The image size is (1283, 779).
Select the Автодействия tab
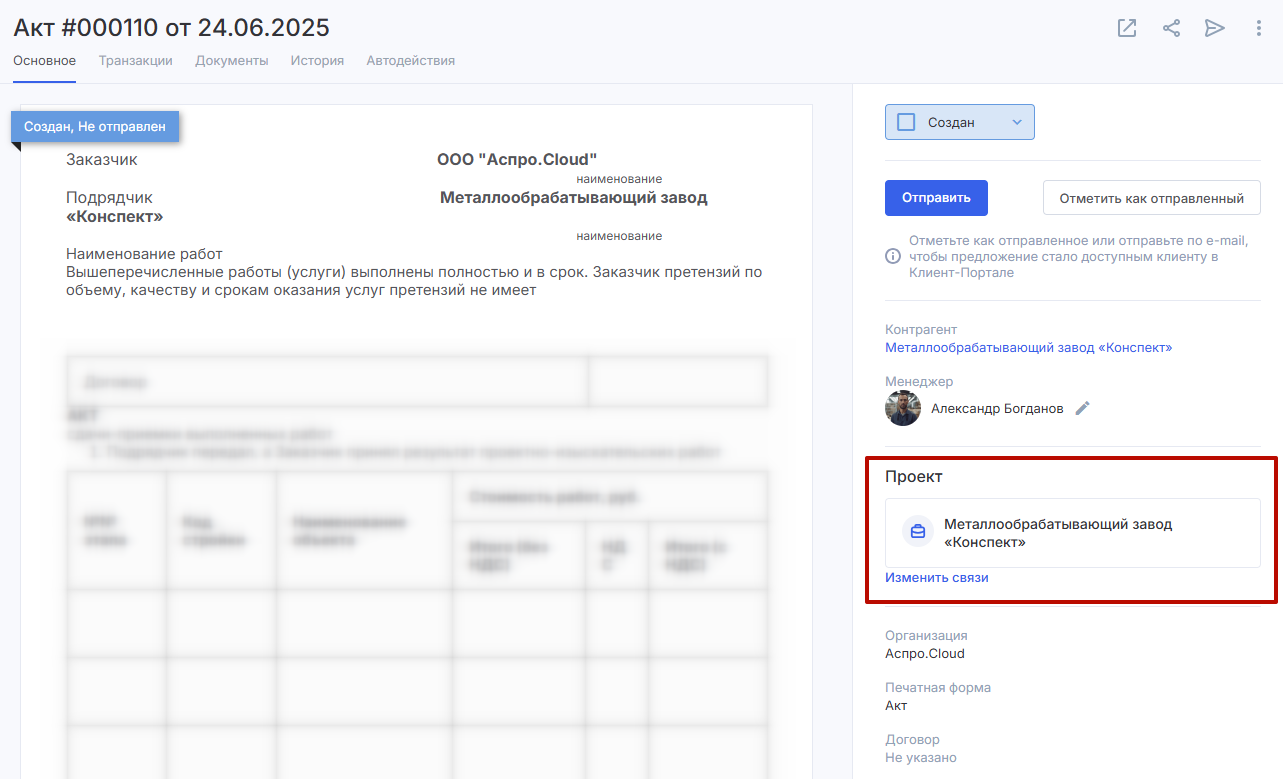click(x=410, y=61)
